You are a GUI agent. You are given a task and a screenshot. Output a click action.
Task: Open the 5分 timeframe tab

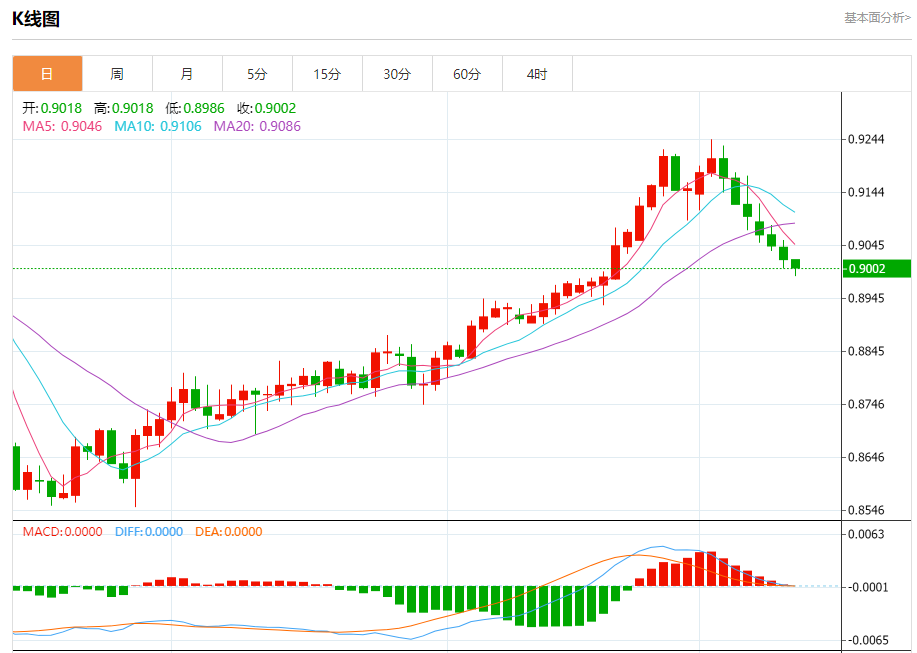257,74
